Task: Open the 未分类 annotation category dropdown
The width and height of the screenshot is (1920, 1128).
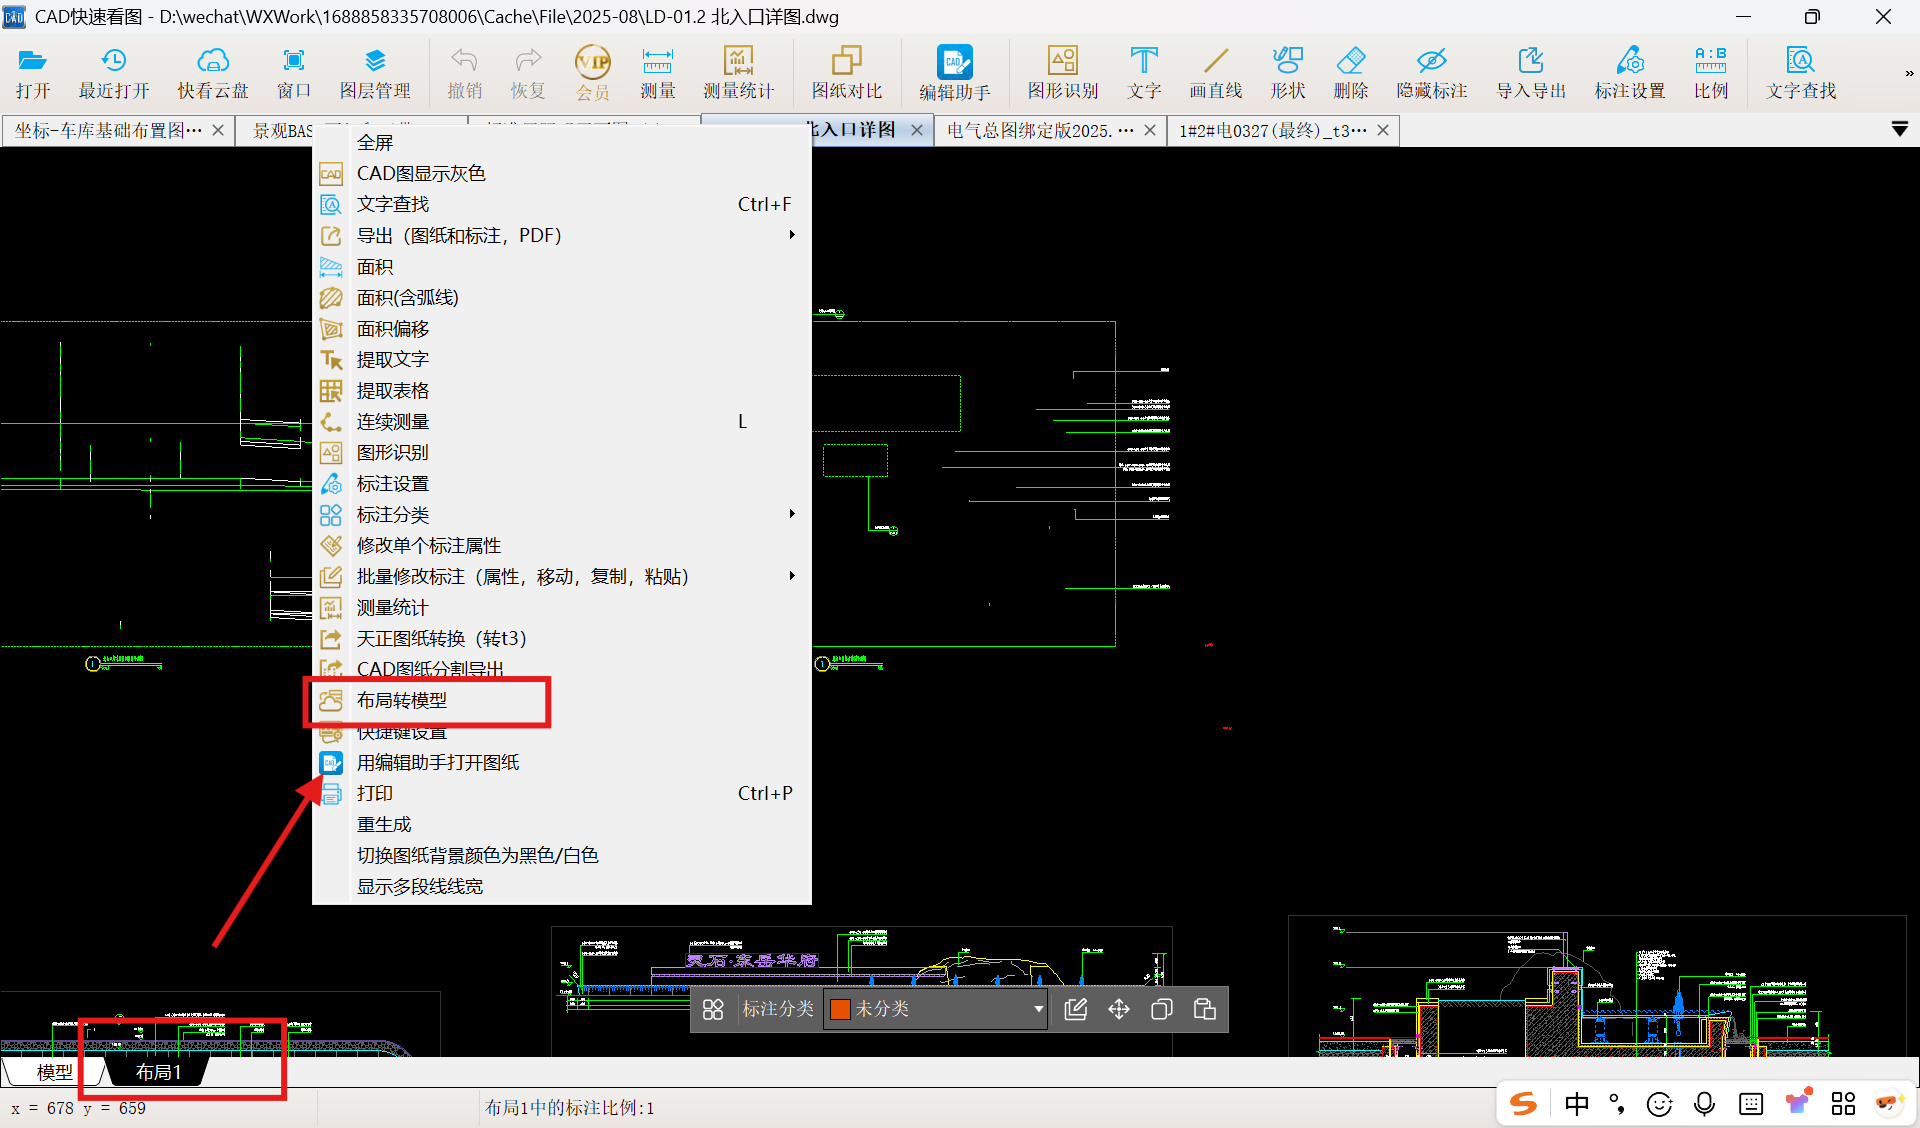Action: [1038, 1009]
